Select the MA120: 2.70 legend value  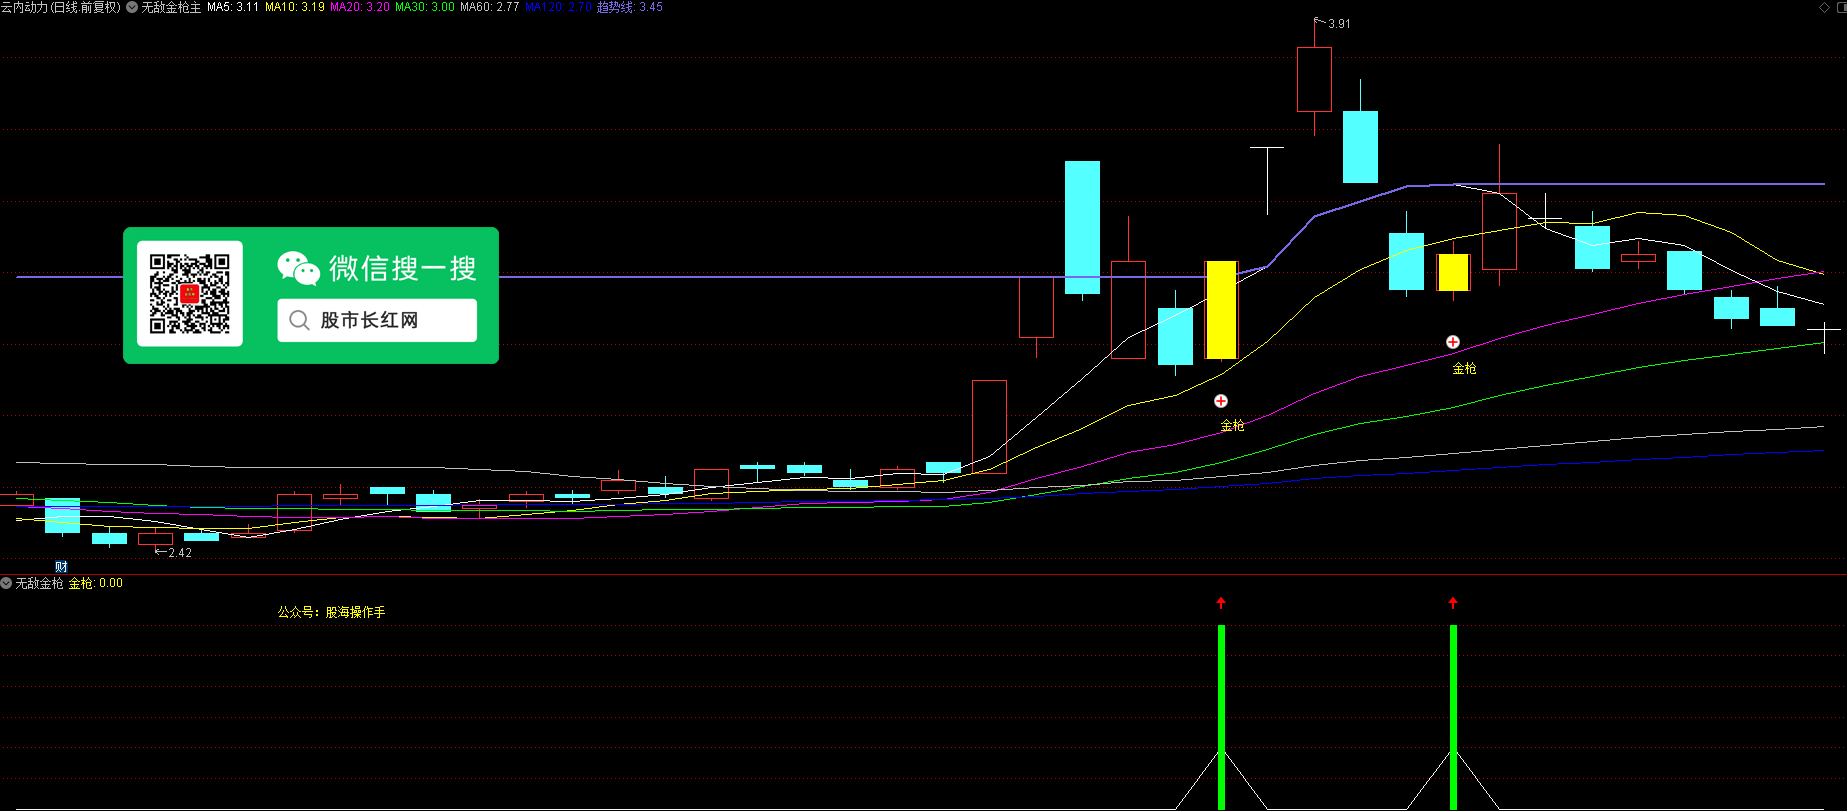(x=558, y=7)
